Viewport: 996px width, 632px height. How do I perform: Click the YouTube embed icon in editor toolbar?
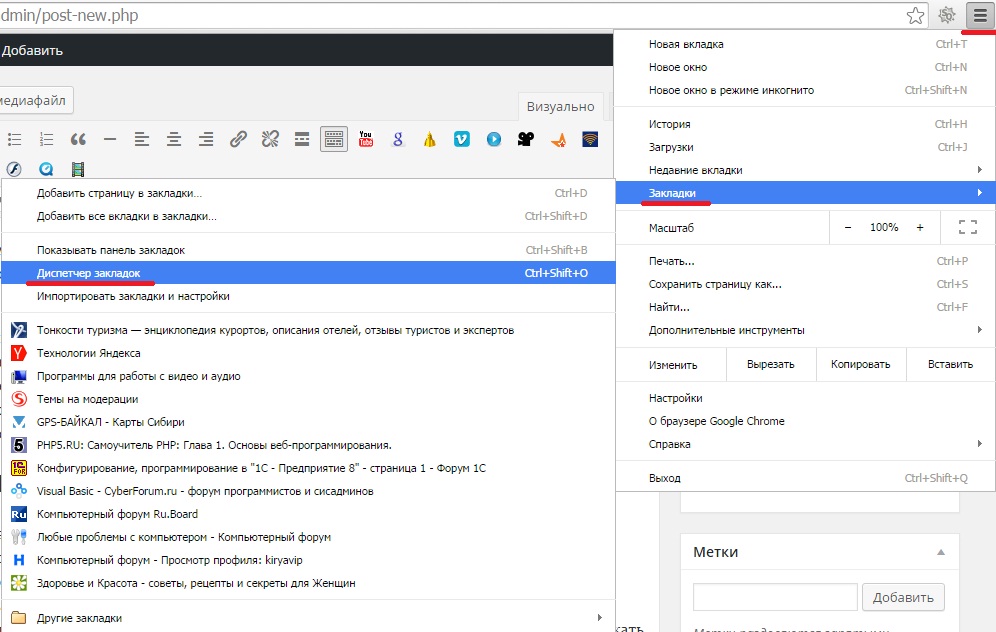pyautogui.click(x=366, y=139)
